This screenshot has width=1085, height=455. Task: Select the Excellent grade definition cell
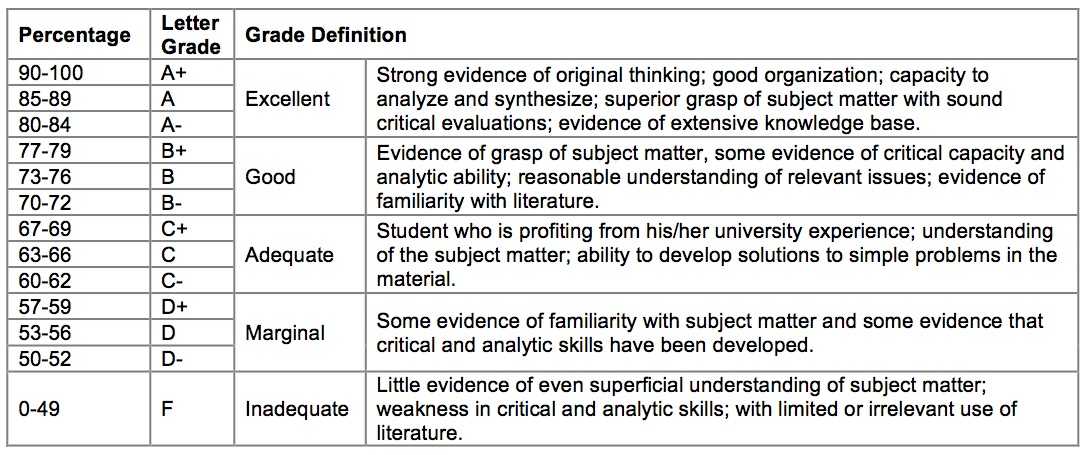tap(300, 99)
